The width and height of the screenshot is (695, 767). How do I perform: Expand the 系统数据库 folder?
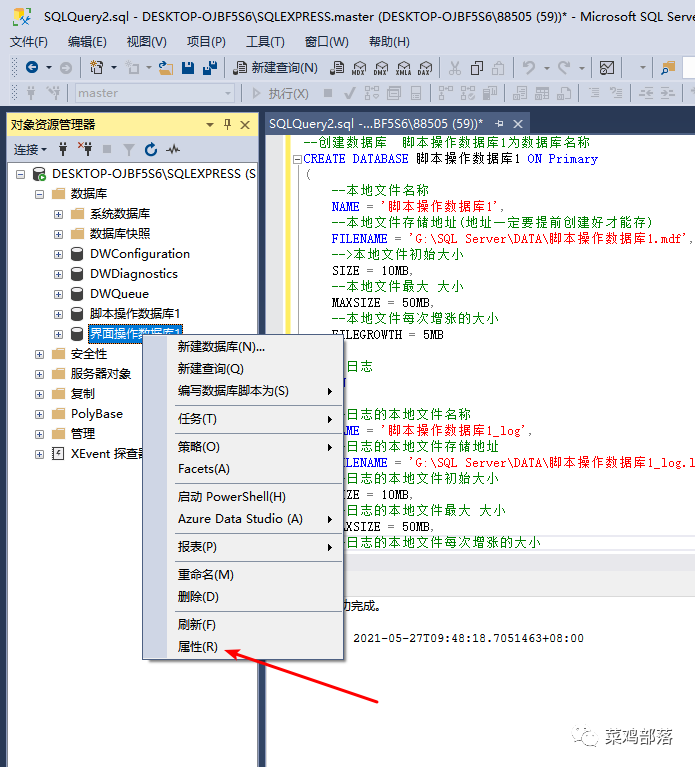(58, 214)
